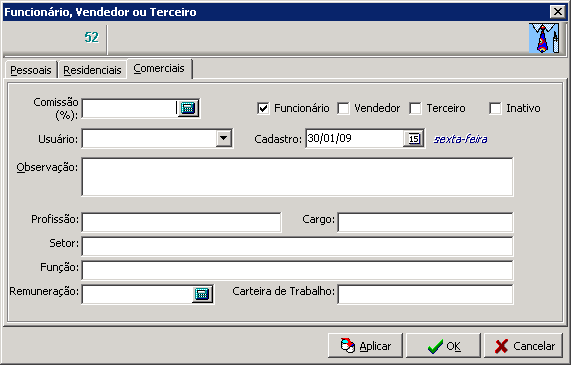The width and height of the screenshot is (571, 365).
Task: Mark the record as Inativo
Action: (x=495, y=108)
